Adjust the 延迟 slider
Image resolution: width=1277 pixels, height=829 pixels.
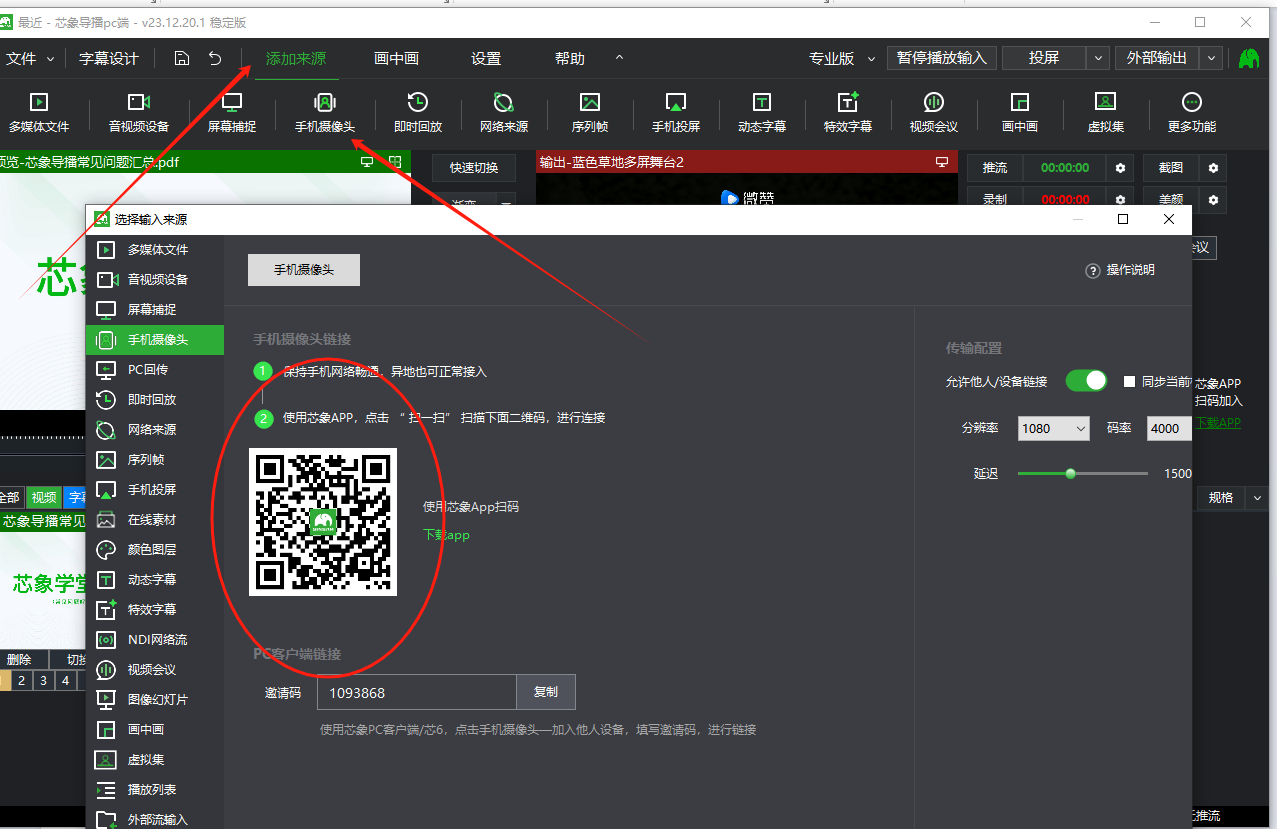1070,474
